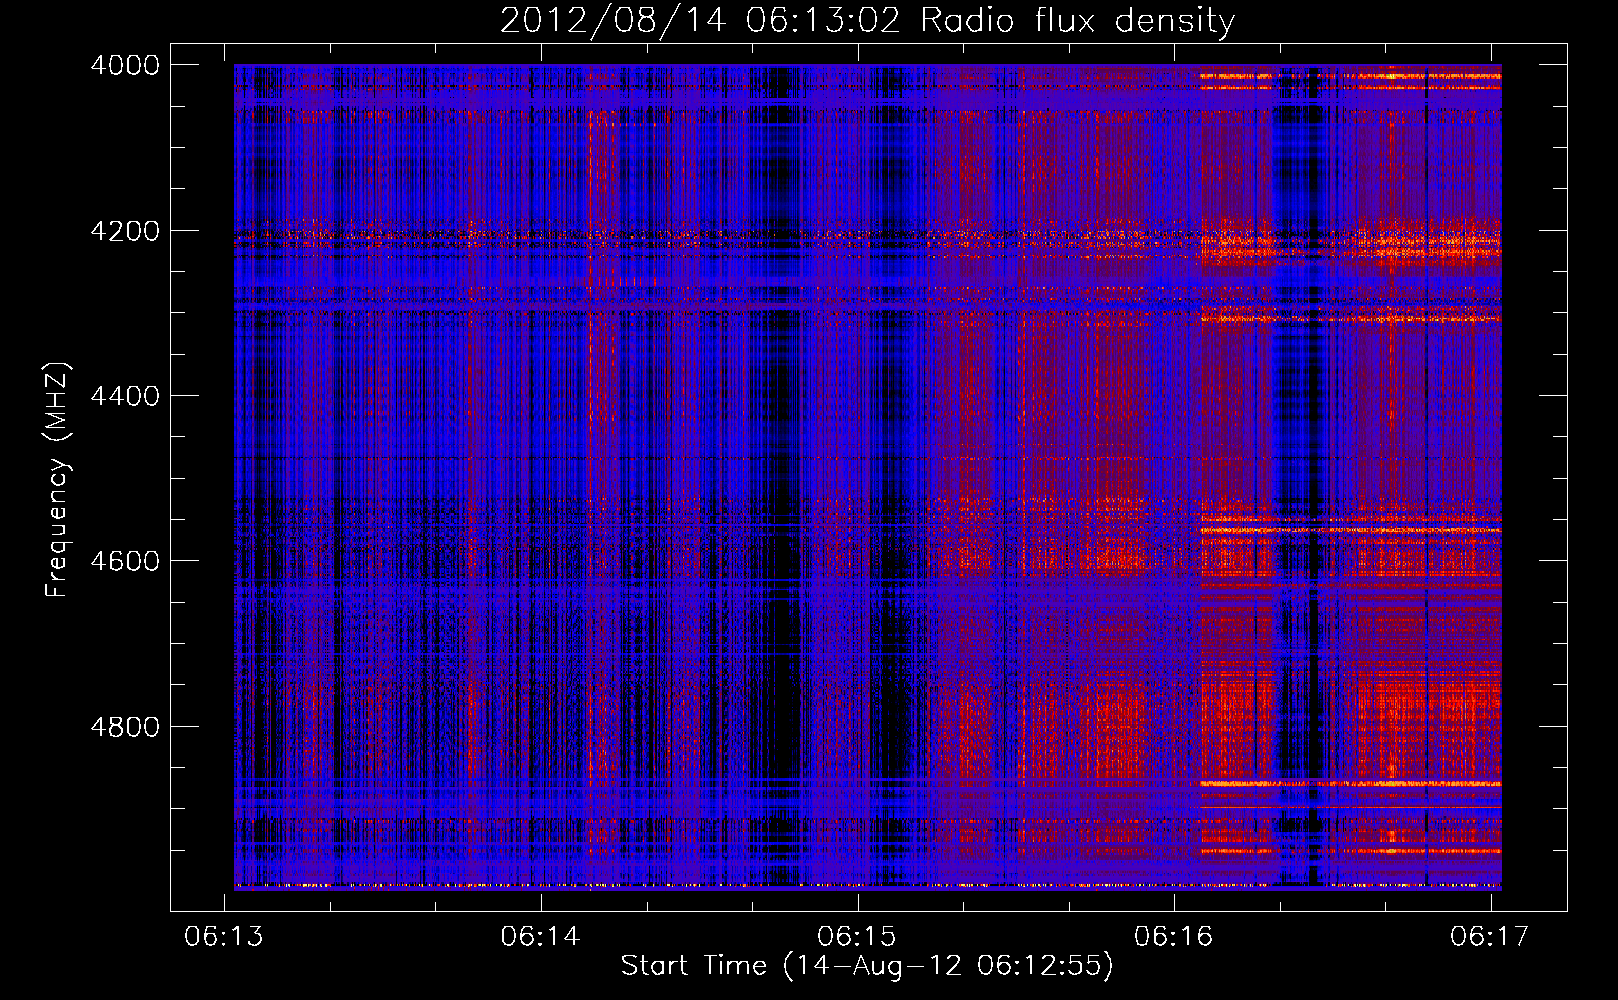Select the 4800 frequency tick label
Image resolution: width=1618 pixels, height=1000 pixels.
tap(125, 727)
